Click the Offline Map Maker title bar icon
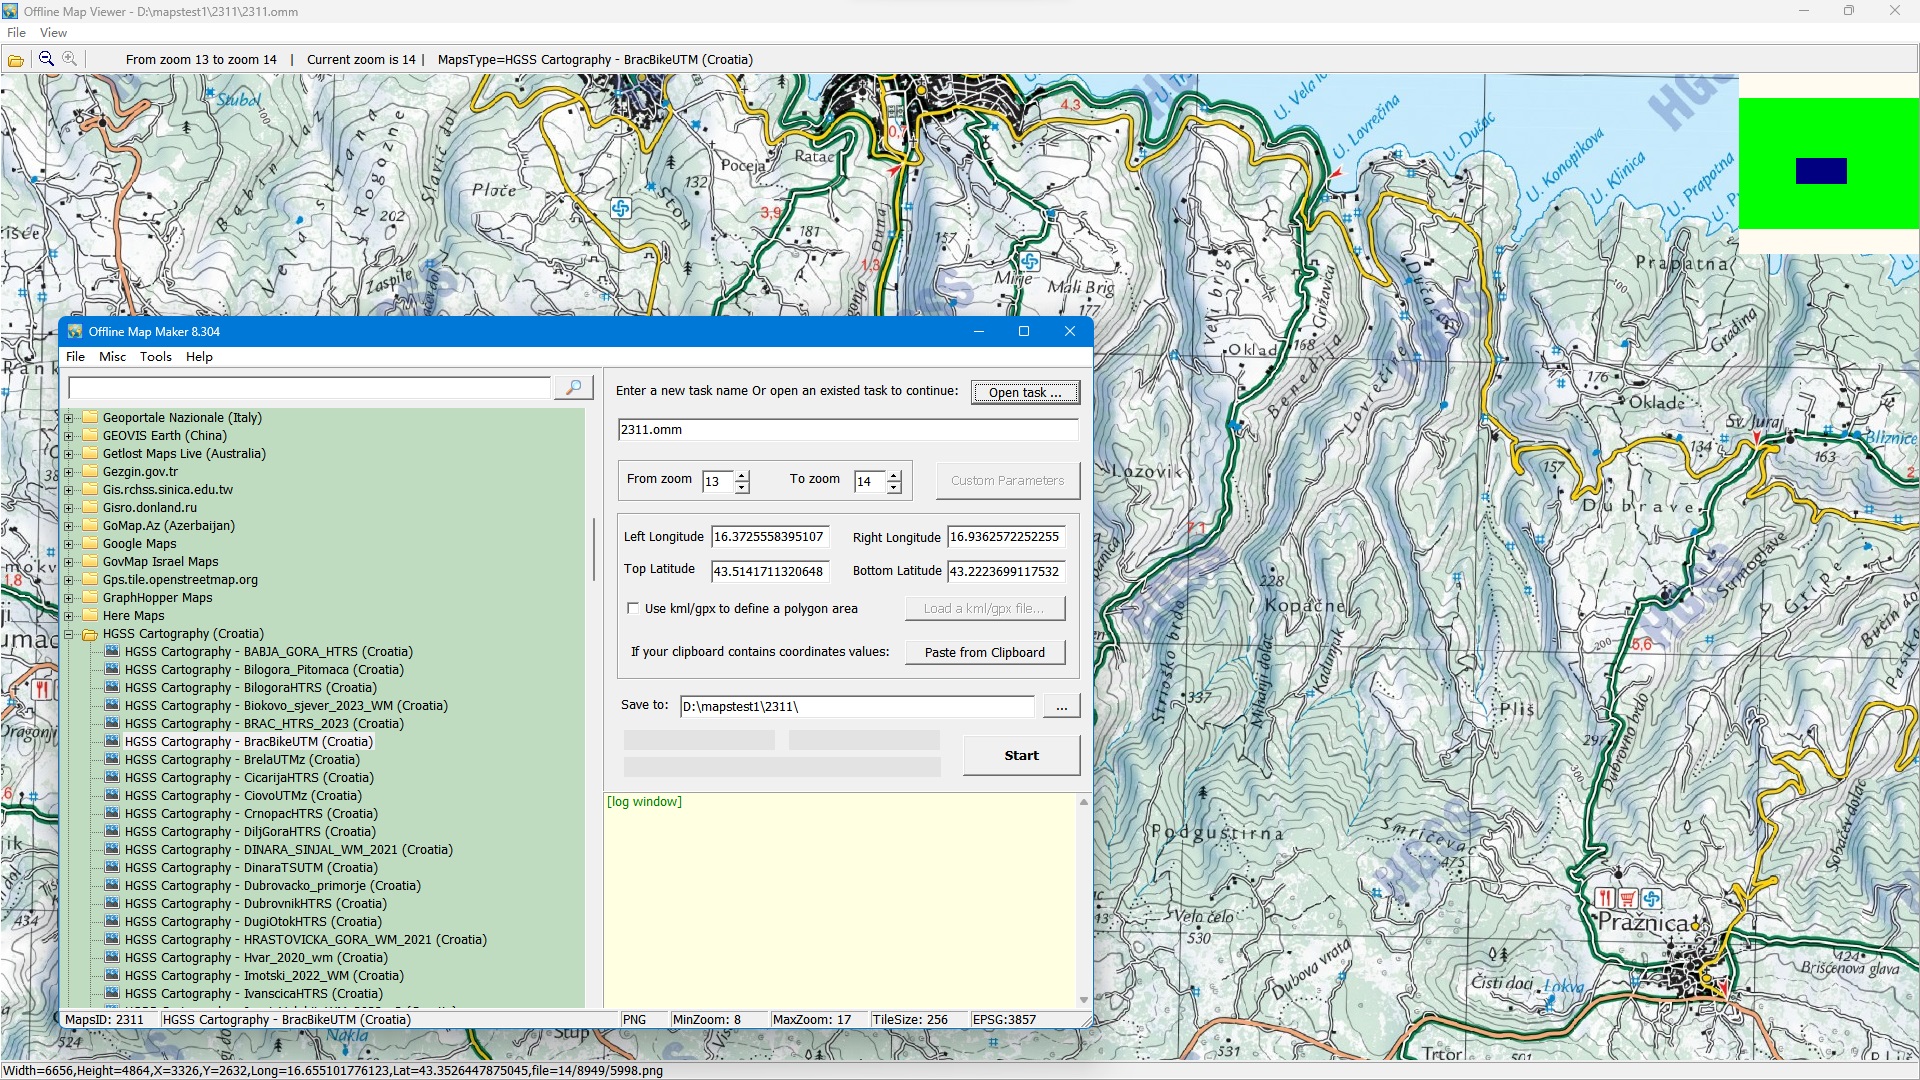The height and width of the screenshot is (1080, 1920). click(x=75, y=331)
